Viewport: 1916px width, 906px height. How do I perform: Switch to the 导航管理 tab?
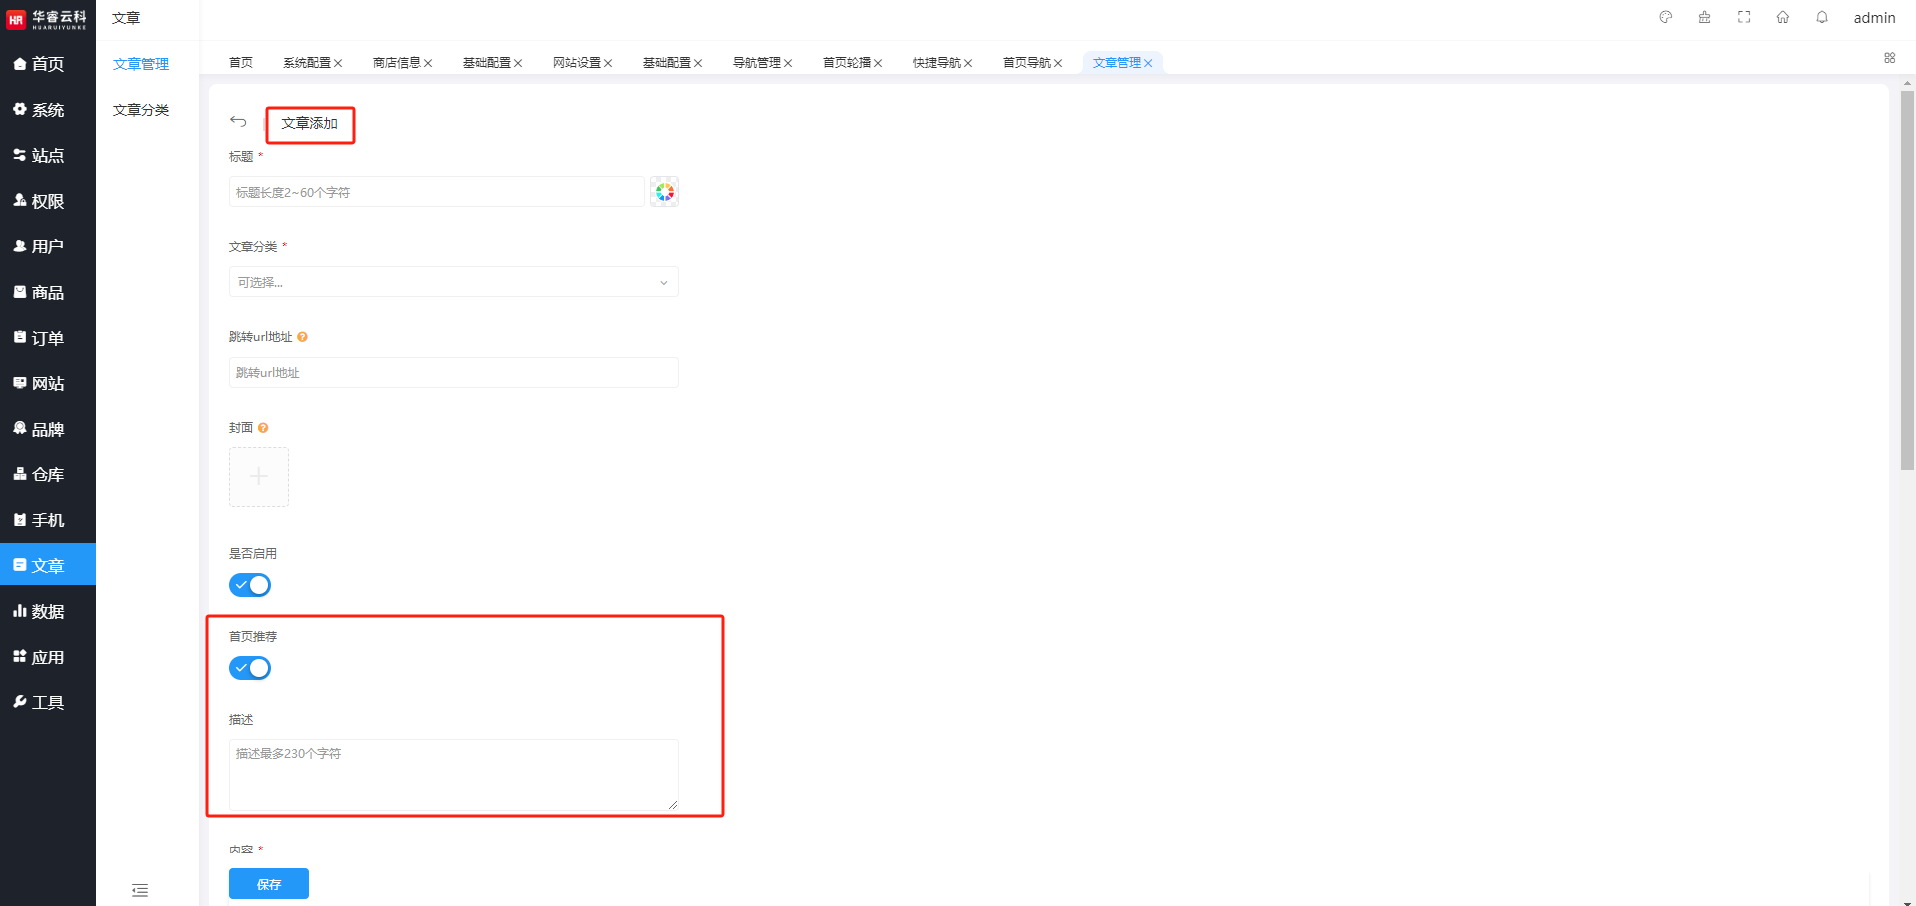[x=756, y=63]
